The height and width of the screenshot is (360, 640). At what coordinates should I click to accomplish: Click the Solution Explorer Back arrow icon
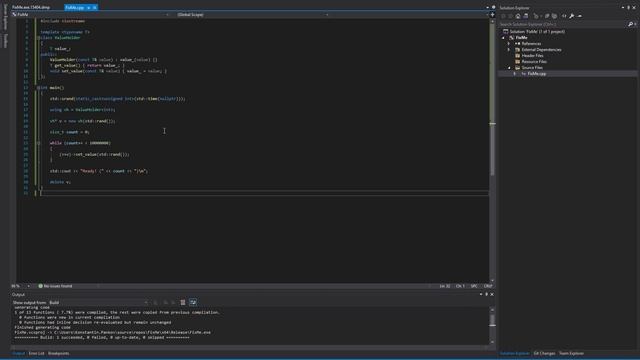pyautogui.click(x=503, y=16)
